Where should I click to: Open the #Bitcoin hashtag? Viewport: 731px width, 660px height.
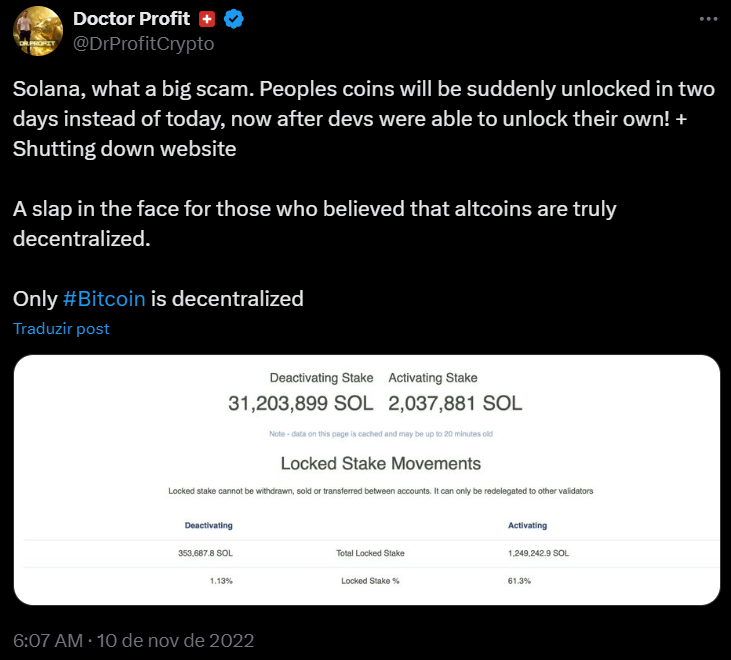click(104, 299)
